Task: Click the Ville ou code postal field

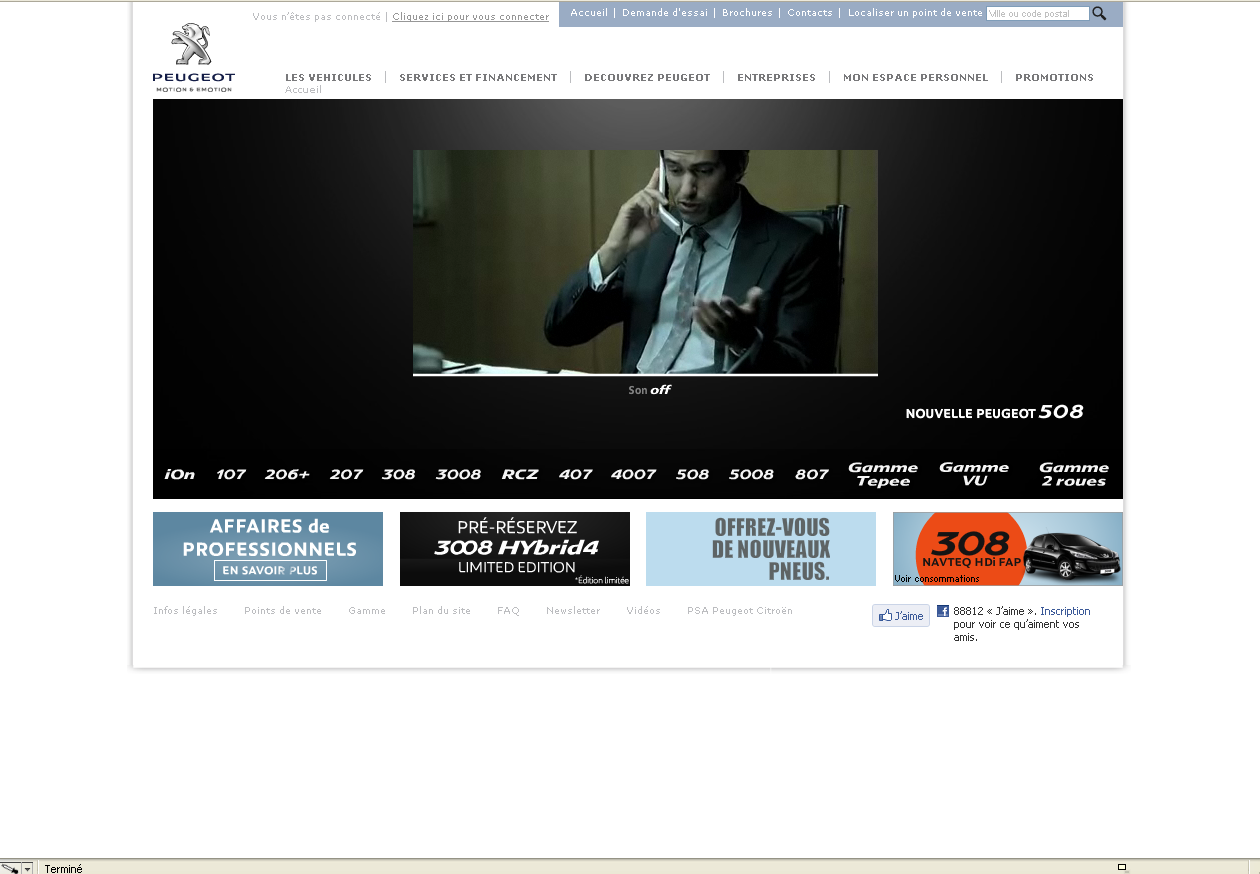Action: [x=1037, y=14]
